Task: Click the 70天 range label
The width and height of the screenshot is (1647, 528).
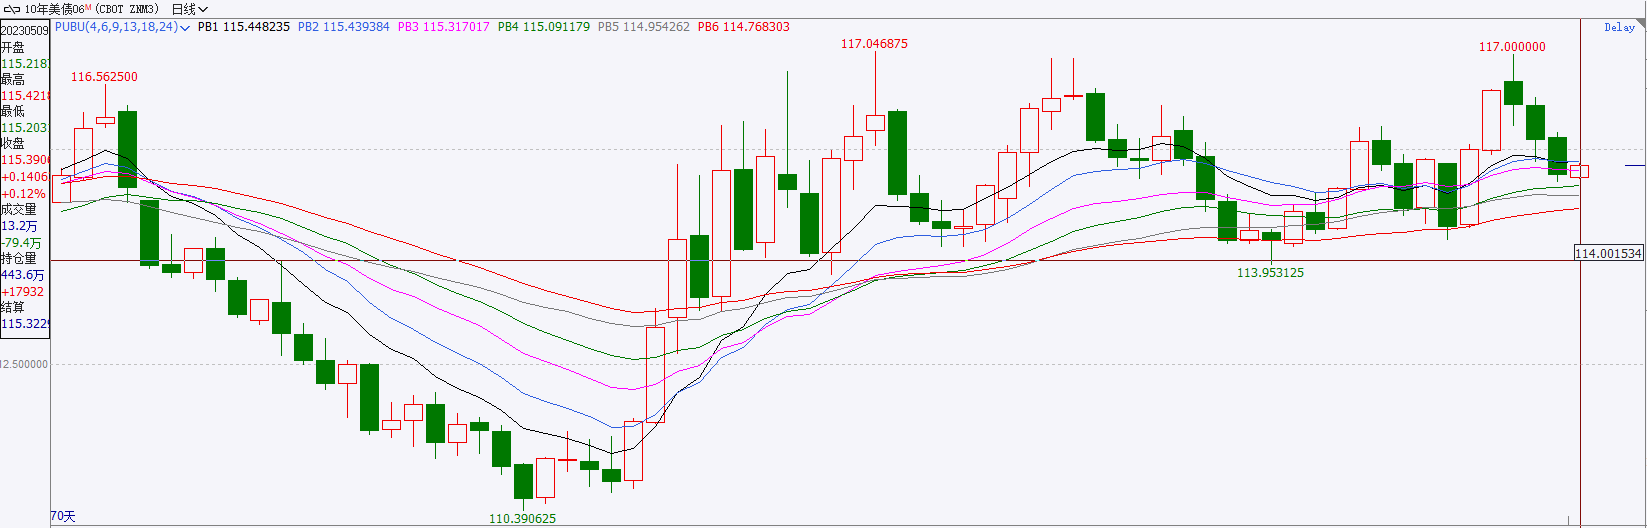Action: pyautogui.click(x=63, y=517)
